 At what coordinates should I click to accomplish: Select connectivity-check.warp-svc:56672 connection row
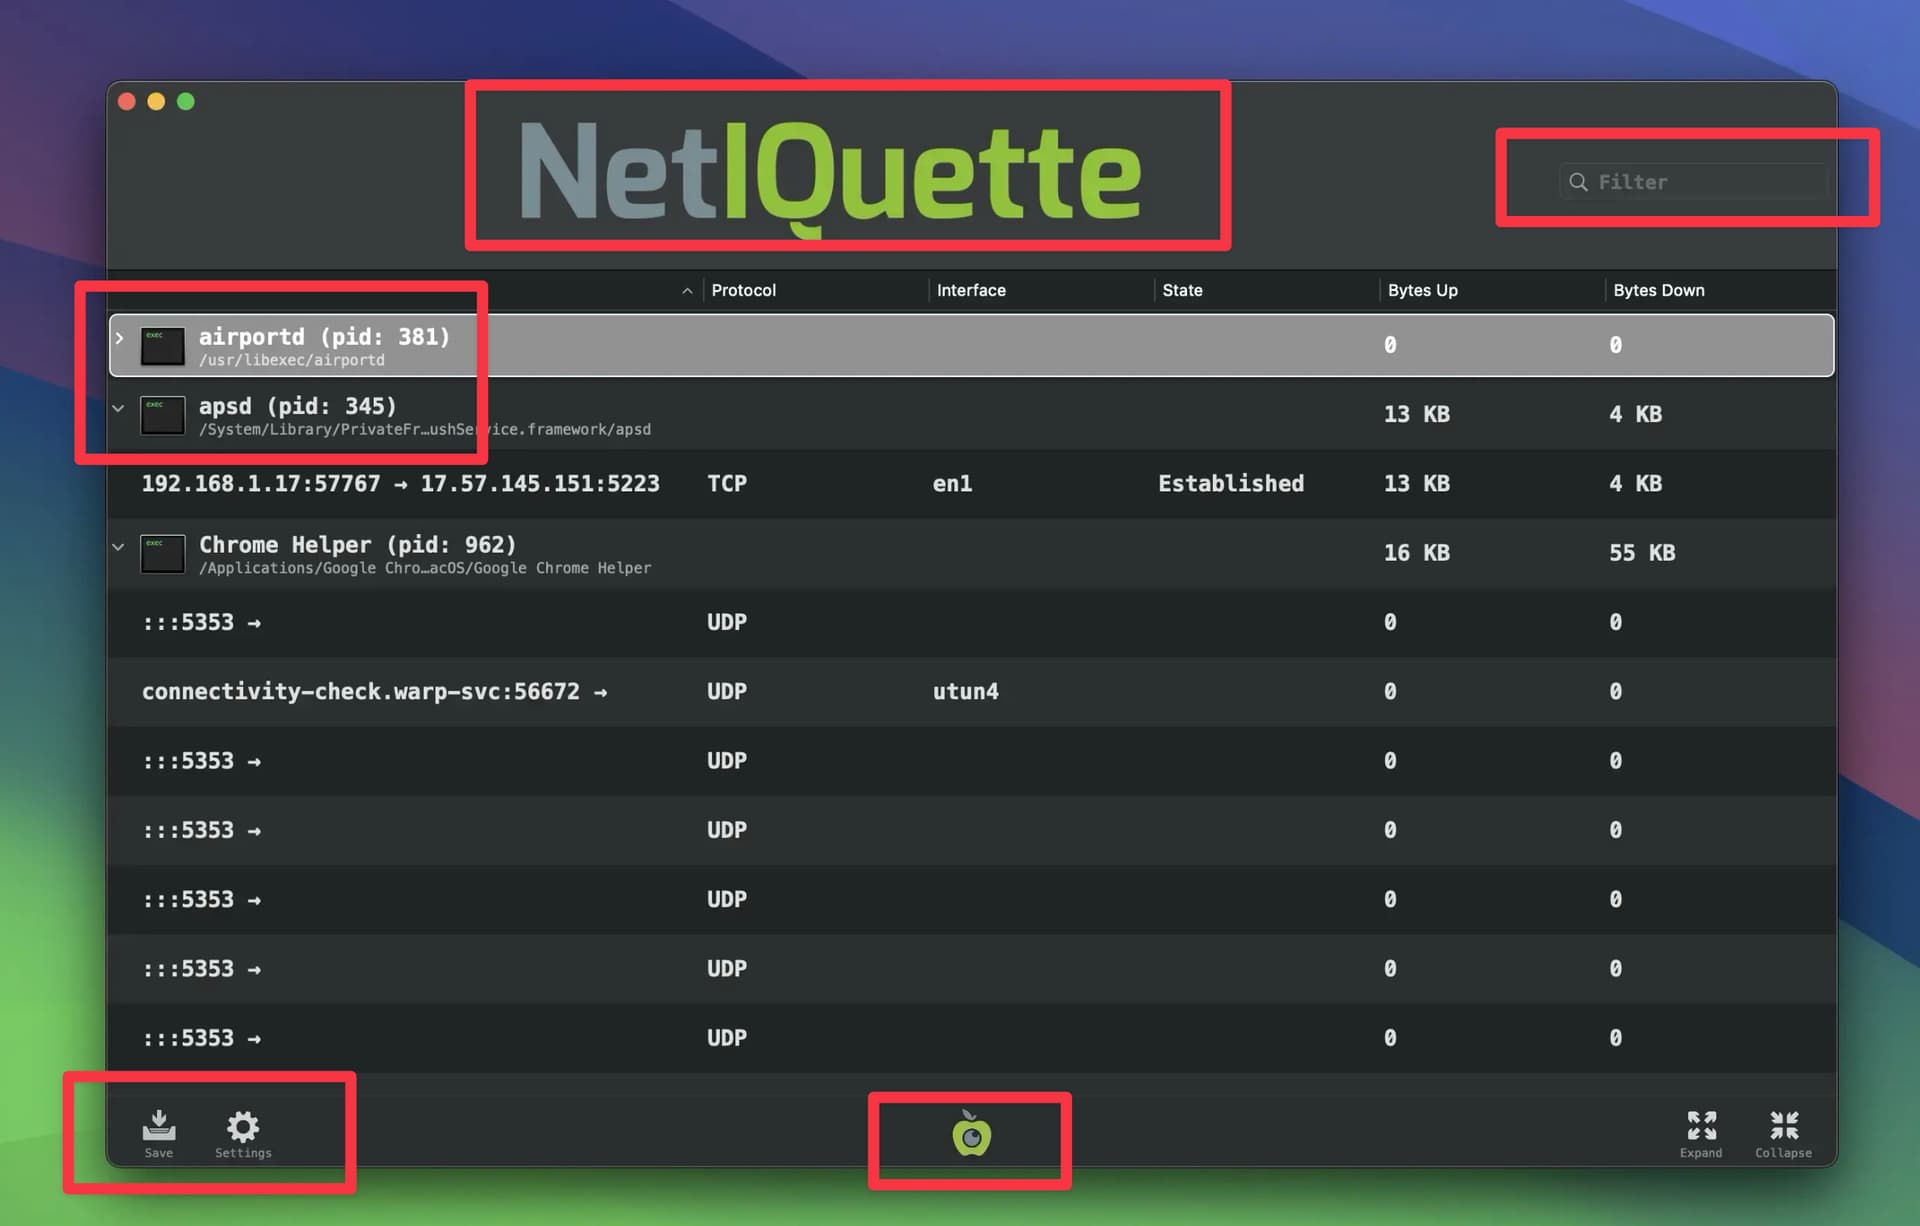point(971,692)
